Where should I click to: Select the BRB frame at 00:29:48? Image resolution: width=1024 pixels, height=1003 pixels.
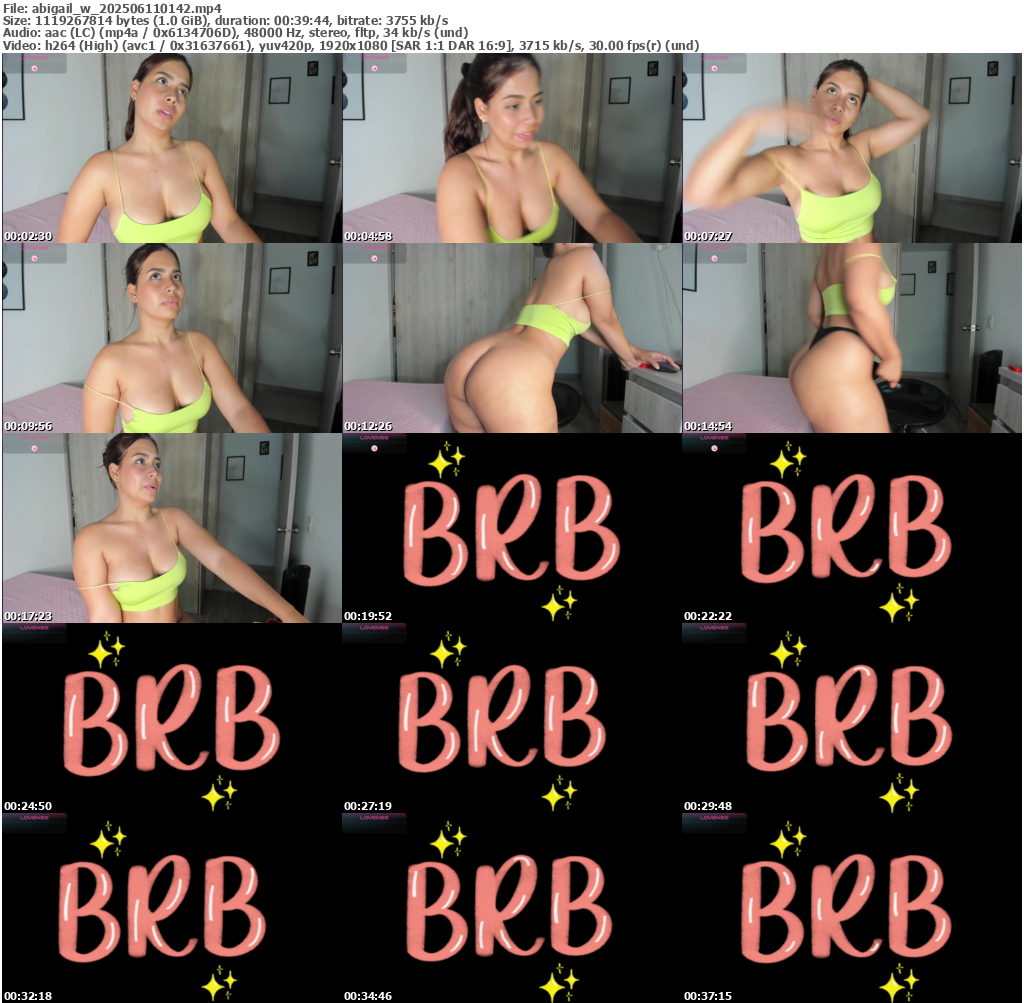852,718
